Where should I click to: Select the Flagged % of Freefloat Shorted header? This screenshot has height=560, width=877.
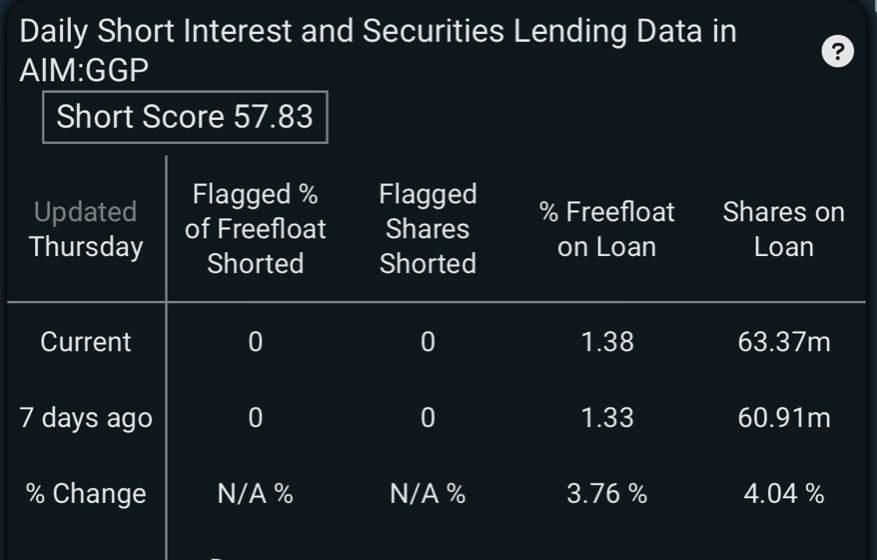255,229
